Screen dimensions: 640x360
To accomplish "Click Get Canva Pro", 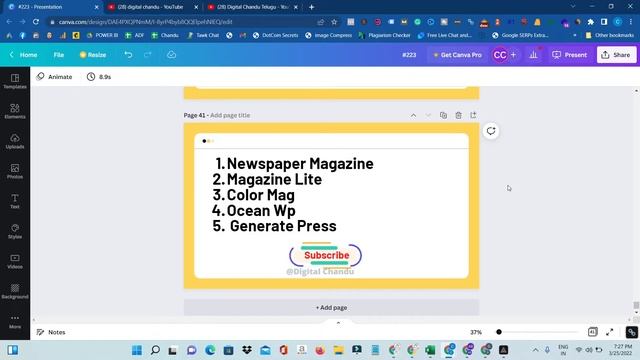I will (x=457, y=55).
